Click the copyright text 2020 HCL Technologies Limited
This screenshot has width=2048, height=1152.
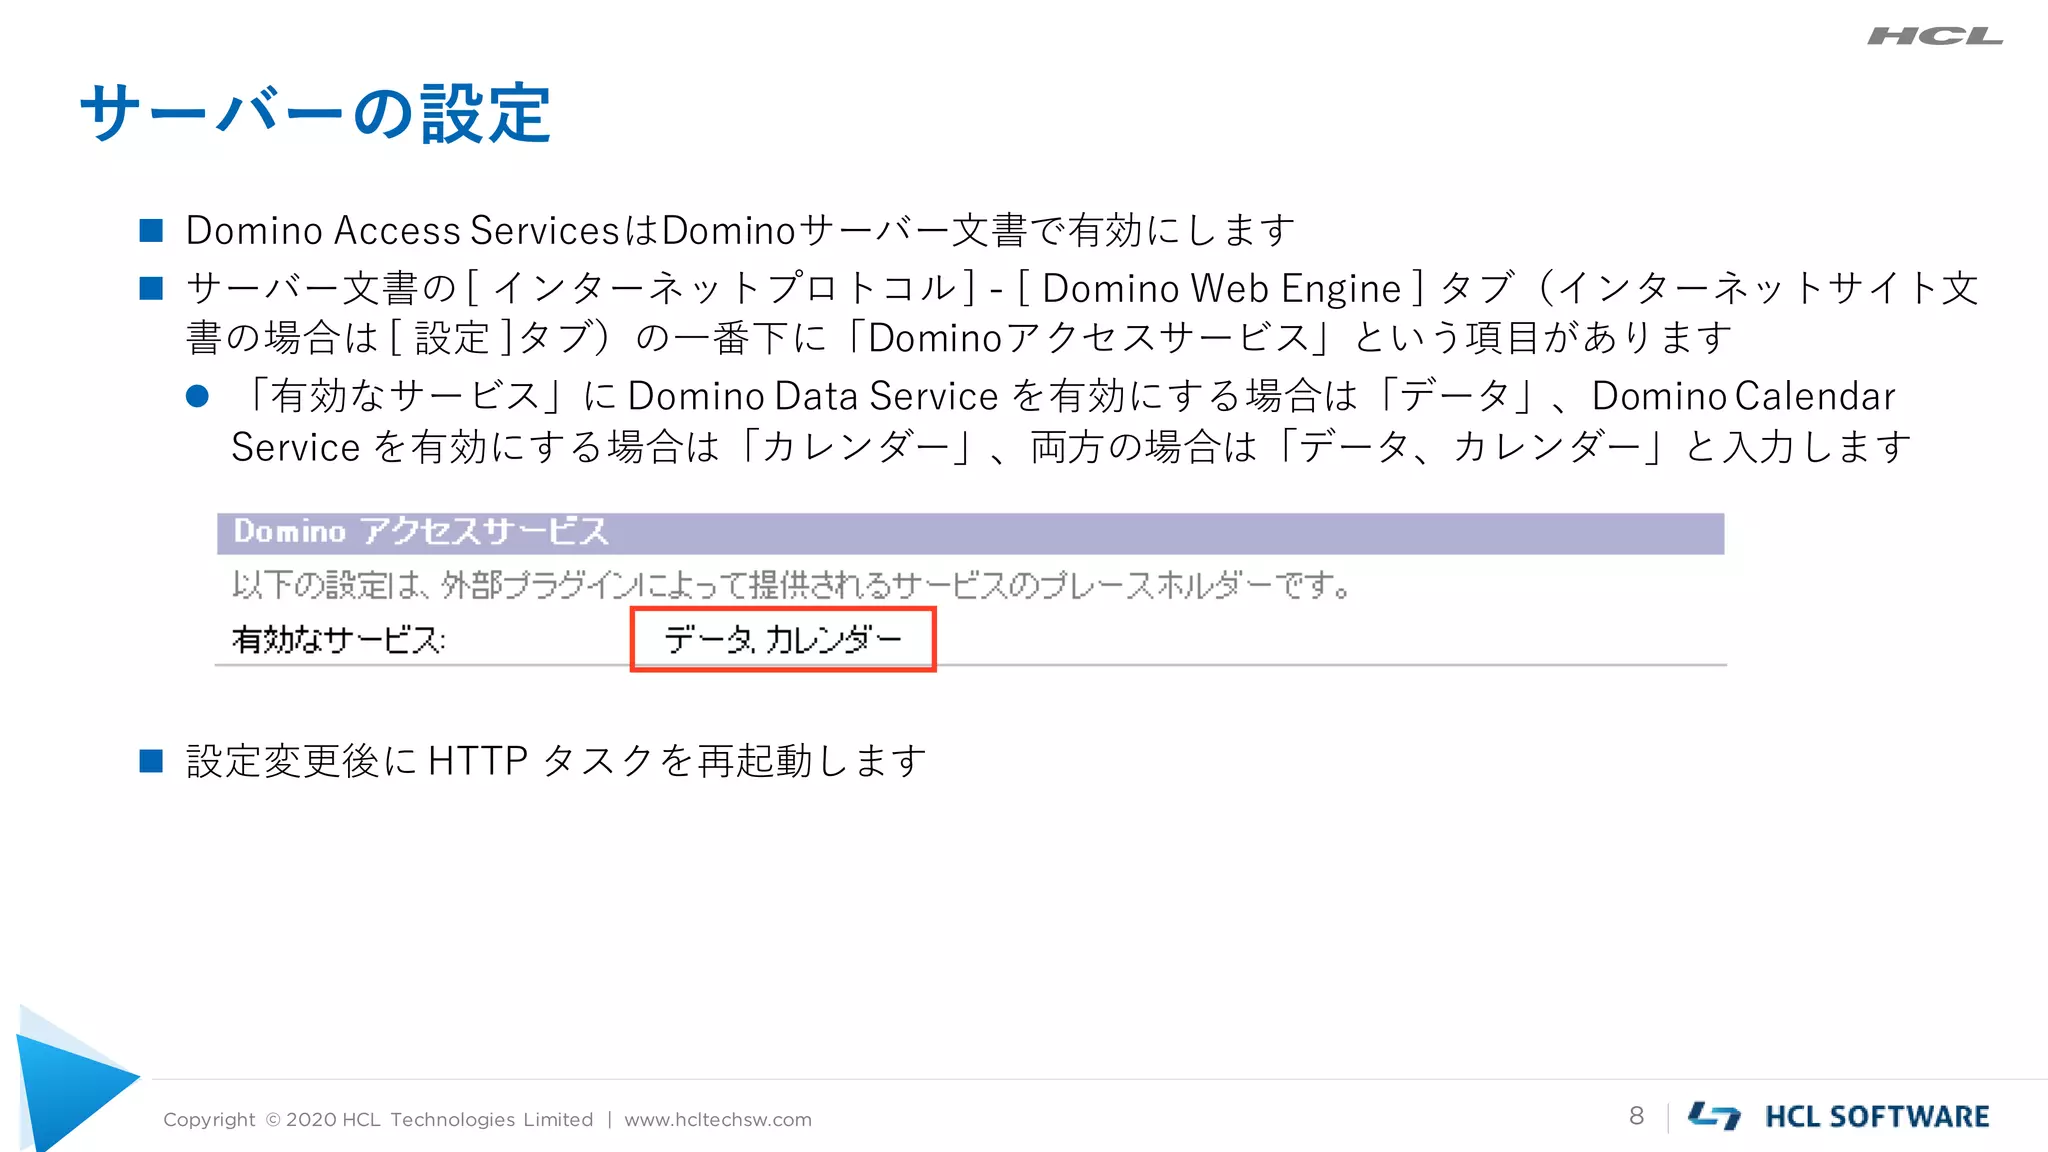coord(378,1120)
